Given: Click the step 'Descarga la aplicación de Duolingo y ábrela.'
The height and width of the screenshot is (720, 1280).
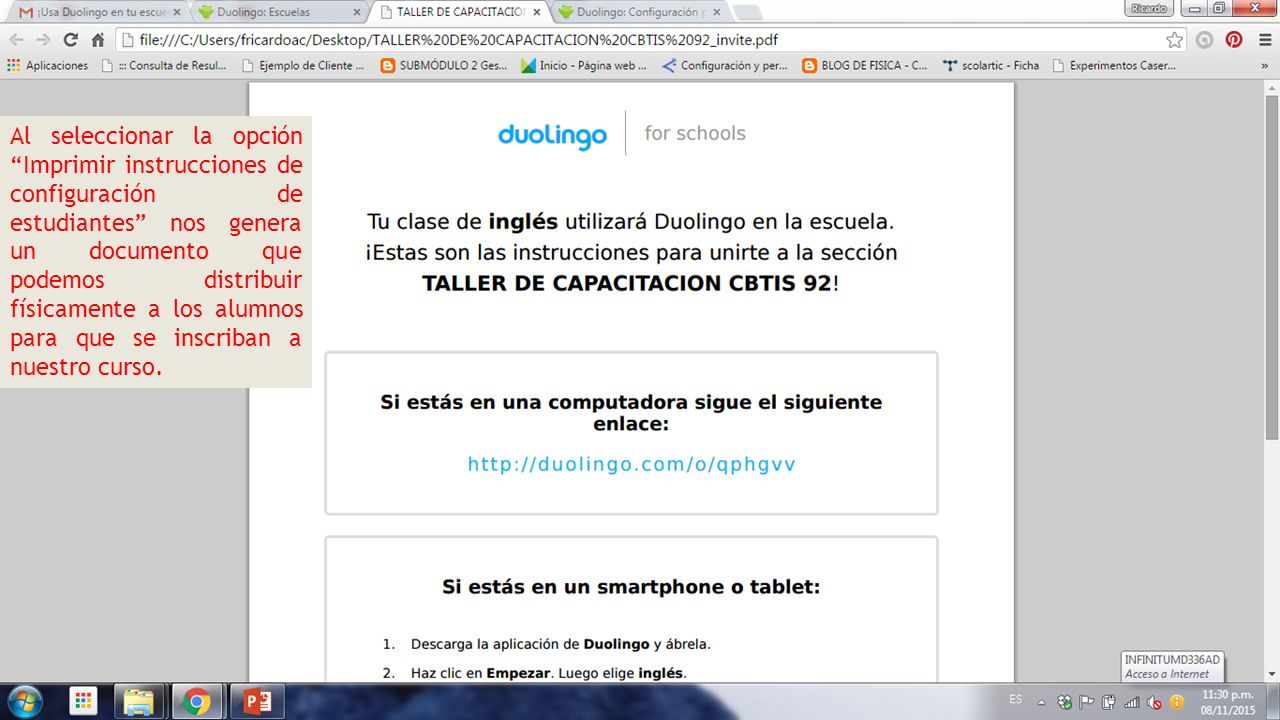Looking at the screenshot, I should (x=560, y=644).
